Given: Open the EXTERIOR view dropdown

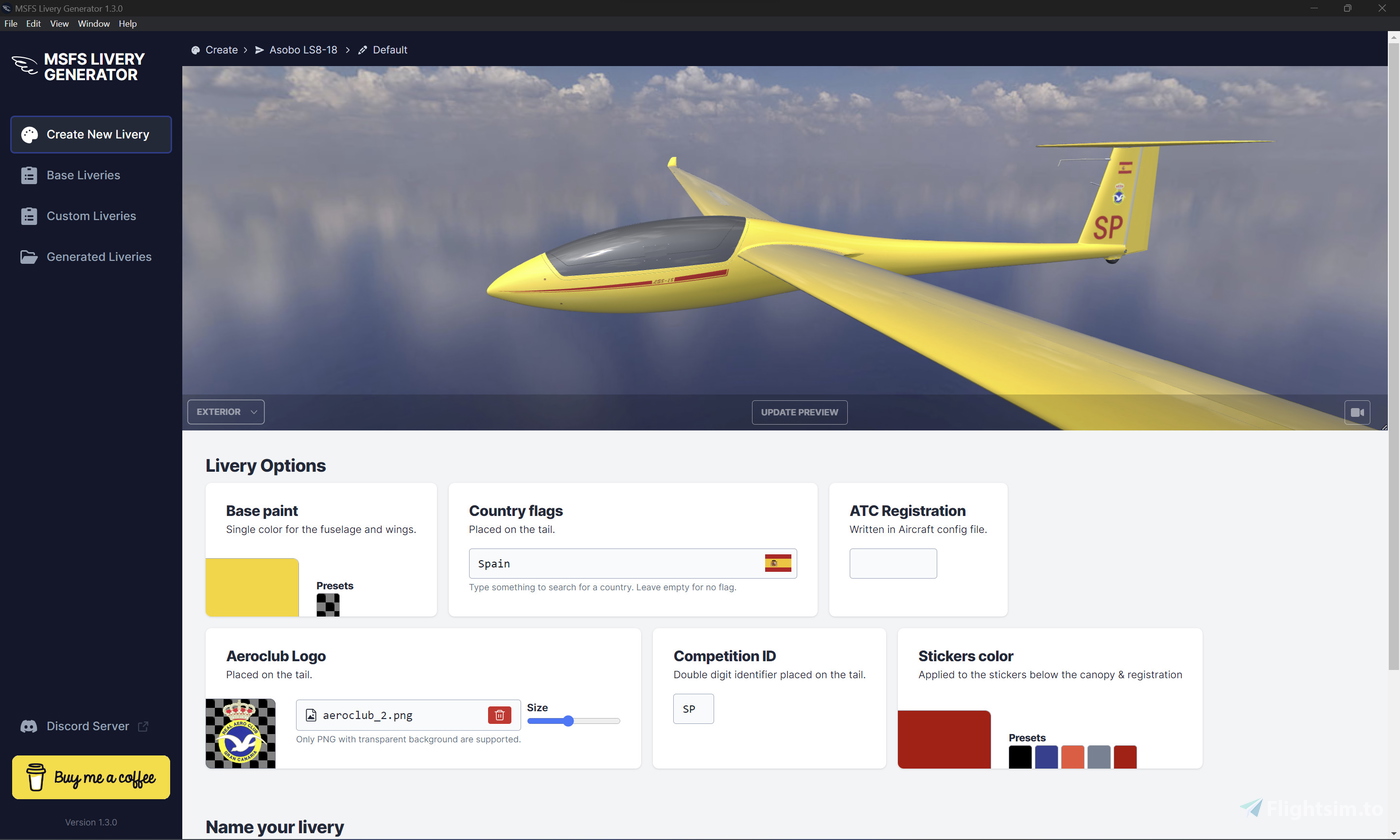Looking at the screenshot, I should click(225, 411).
